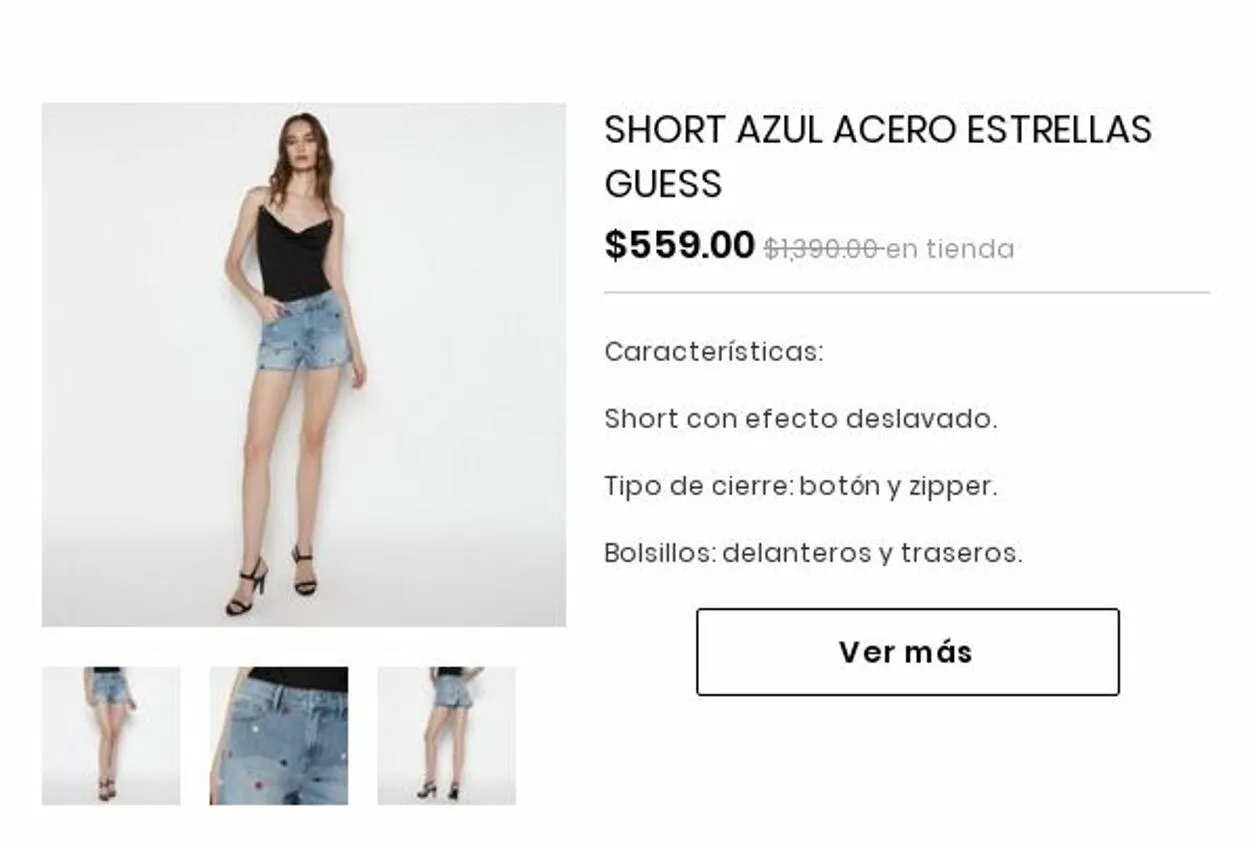1250x845 pixels.
Task: Click the Ver más button
Action: pyautogui.click(x=907, y=652)
